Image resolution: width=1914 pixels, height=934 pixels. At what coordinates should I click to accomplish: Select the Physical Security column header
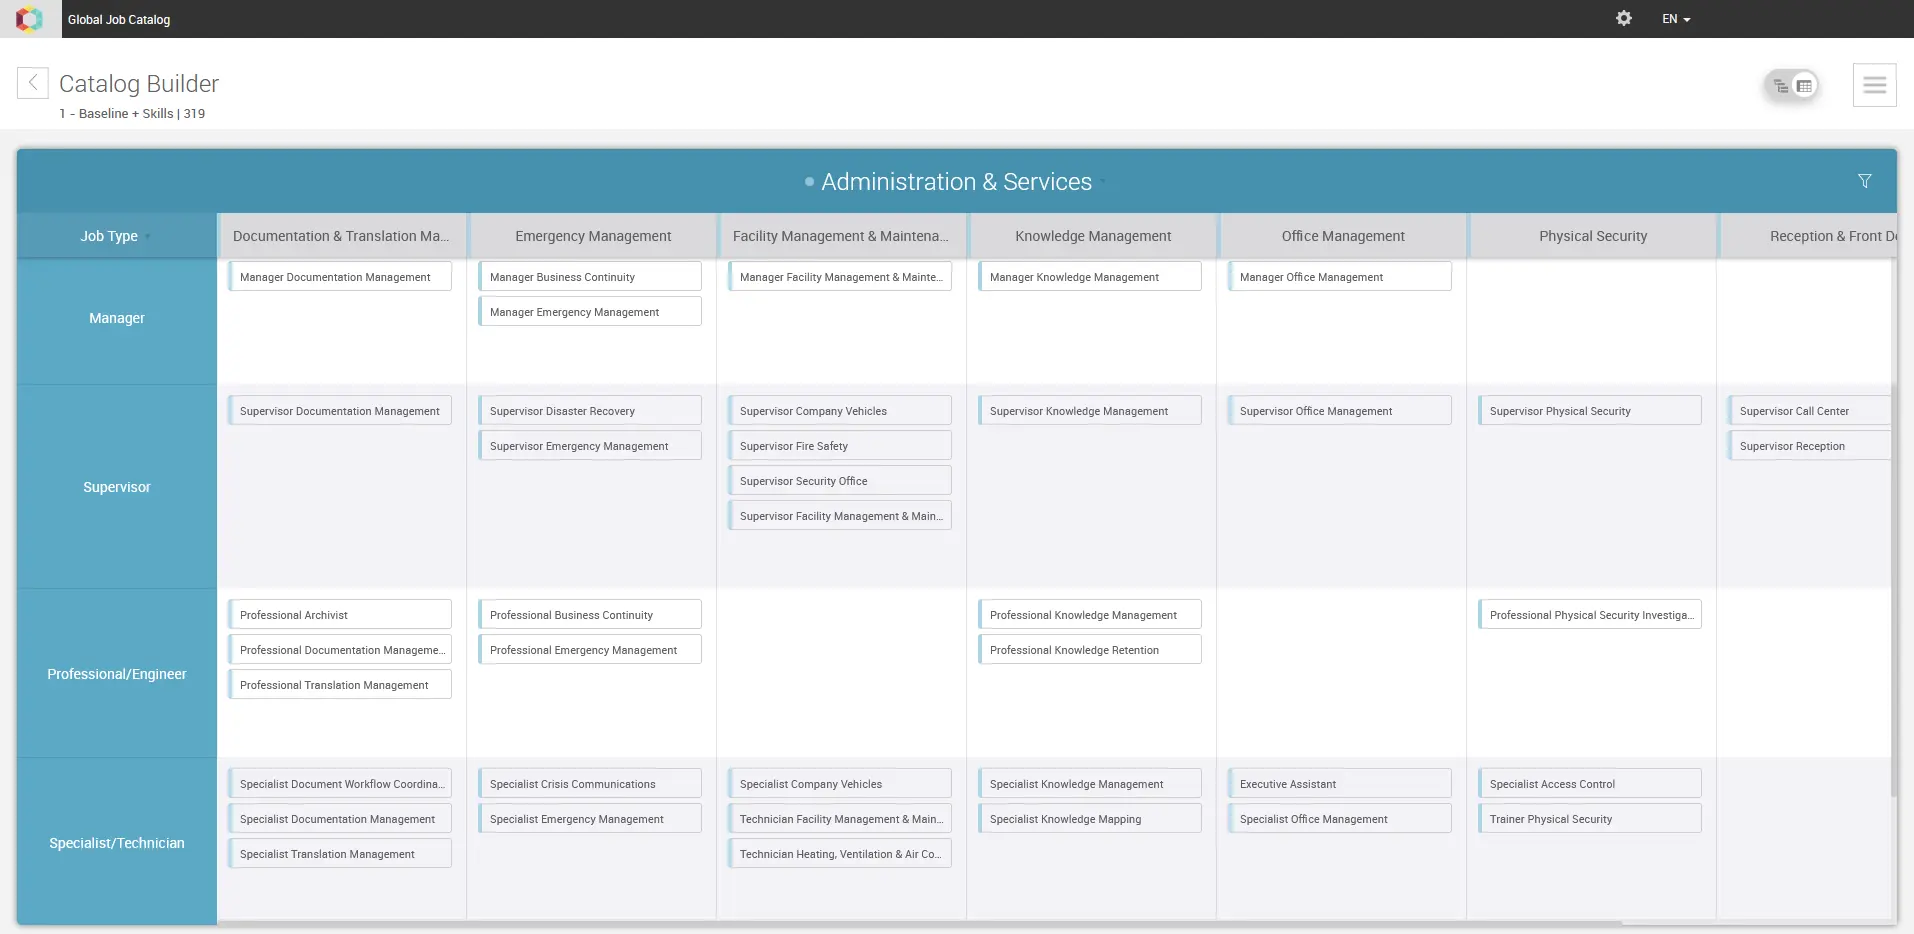1592,236
